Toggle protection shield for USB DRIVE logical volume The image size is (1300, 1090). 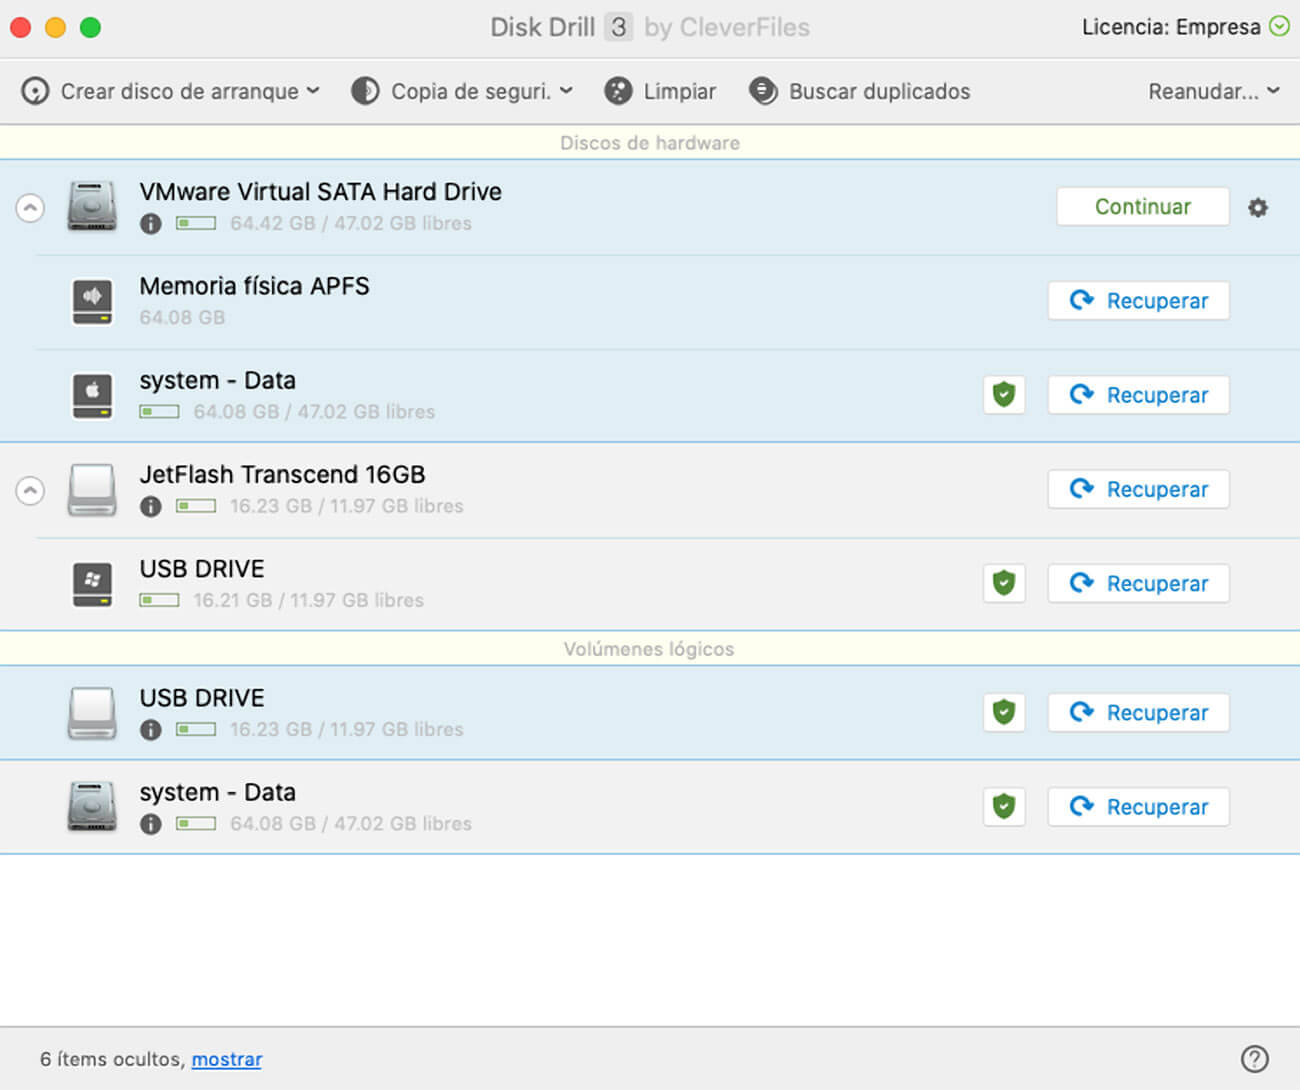coord(1004,712)
